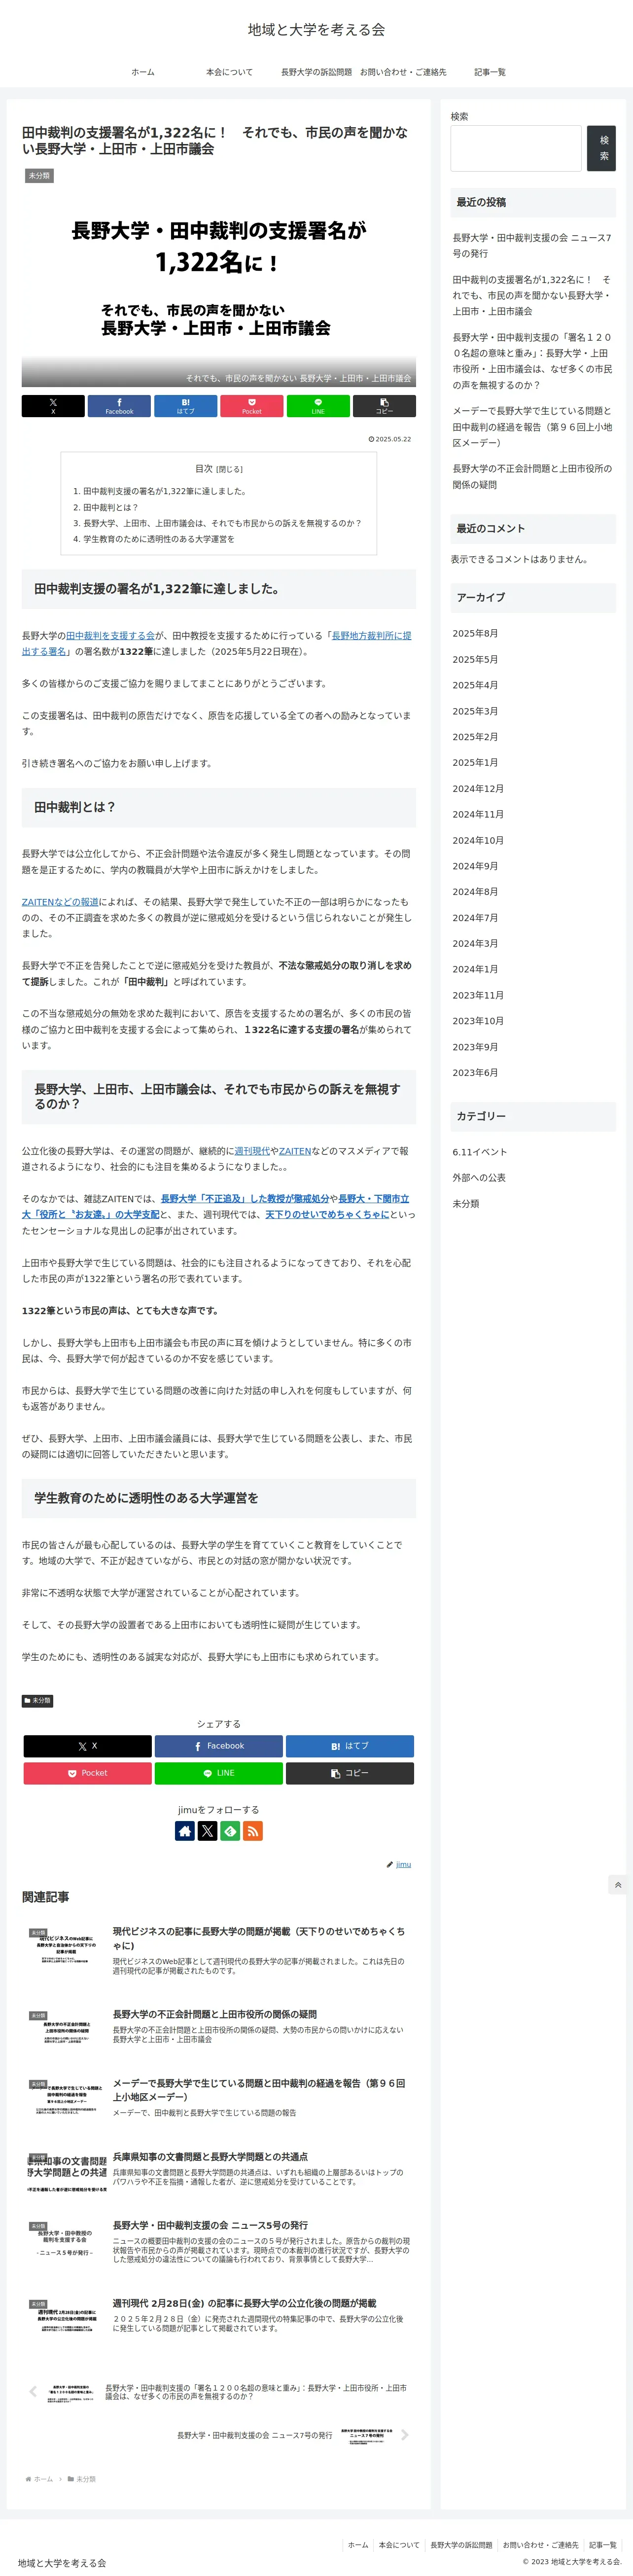
Task: Open category 6.11イベント
Action: [480, 1152]
